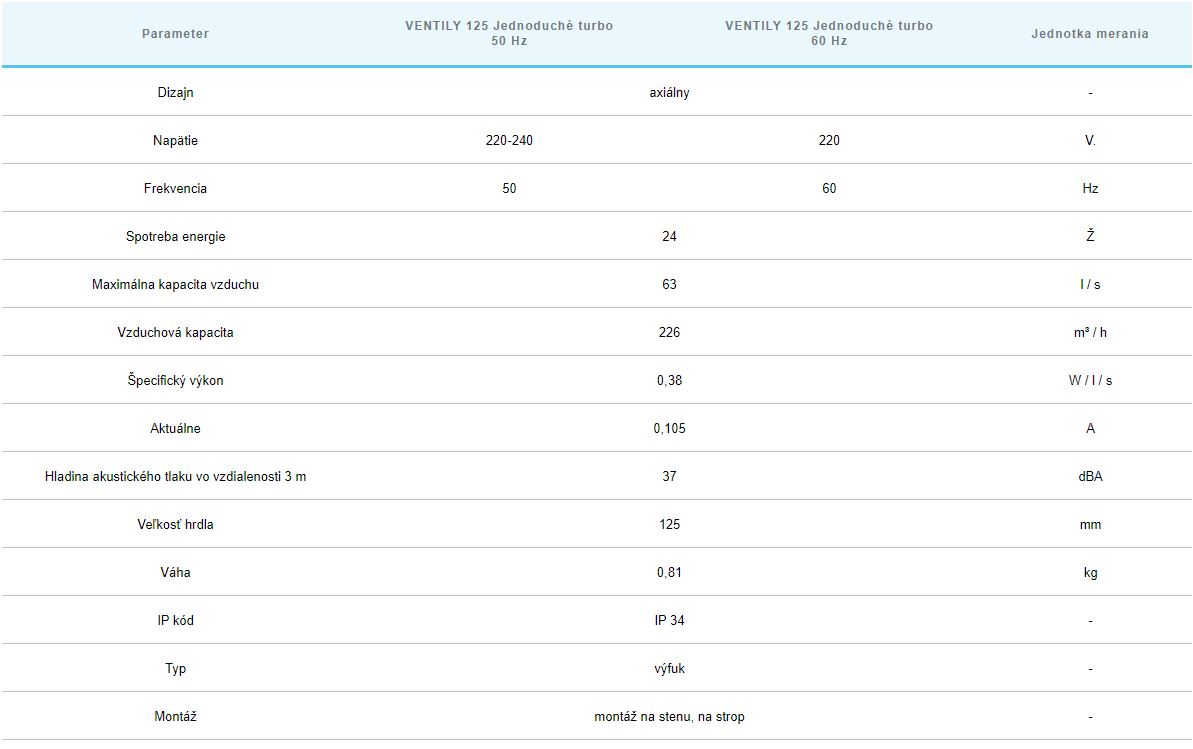Click the Hz unit cell
The width and height of the screenshot is (1193, 749).
pos(1090,189)
